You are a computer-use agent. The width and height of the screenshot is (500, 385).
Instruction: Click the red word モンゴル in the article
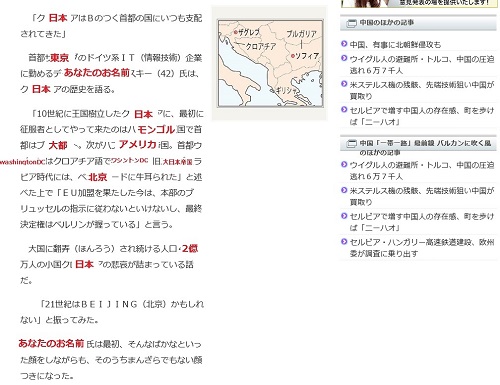(156, 129)
